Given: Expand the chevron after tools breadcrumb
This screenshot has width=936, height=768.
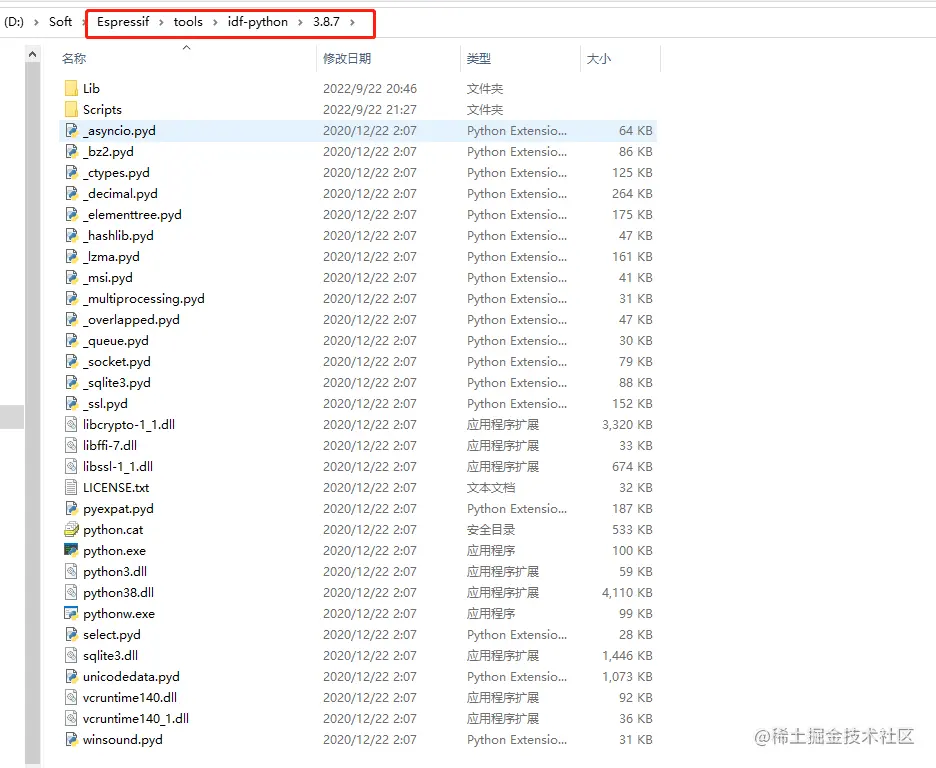Looking at the screenshot, I should 215,22.
